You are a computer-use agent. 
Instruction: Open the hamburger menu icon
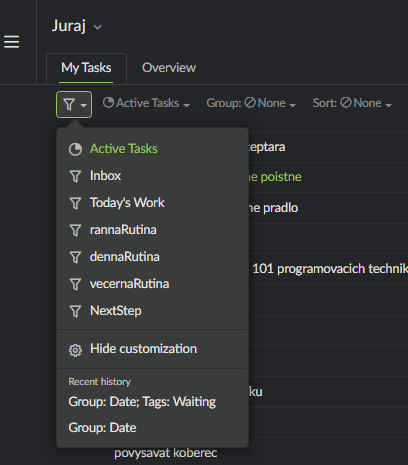point(11,42)
